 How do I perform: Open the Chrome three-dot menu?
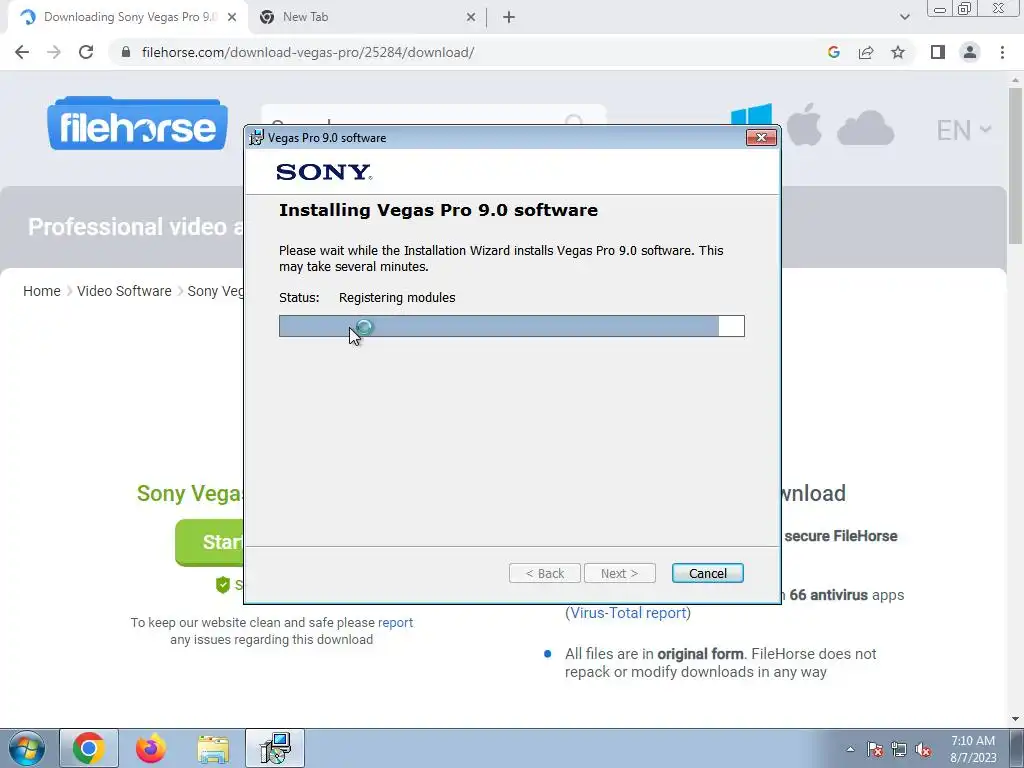[x=1002, y=52]
